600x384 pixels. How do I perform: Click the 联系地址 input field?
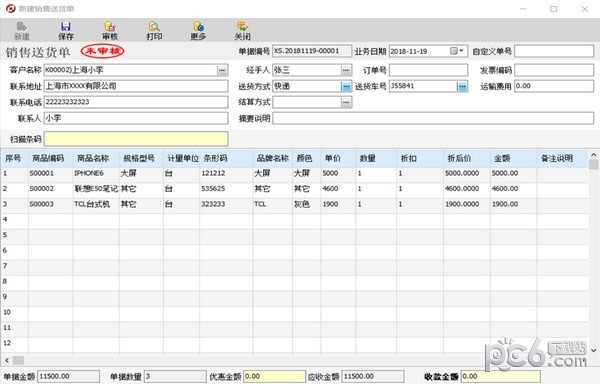pos(136,86)
